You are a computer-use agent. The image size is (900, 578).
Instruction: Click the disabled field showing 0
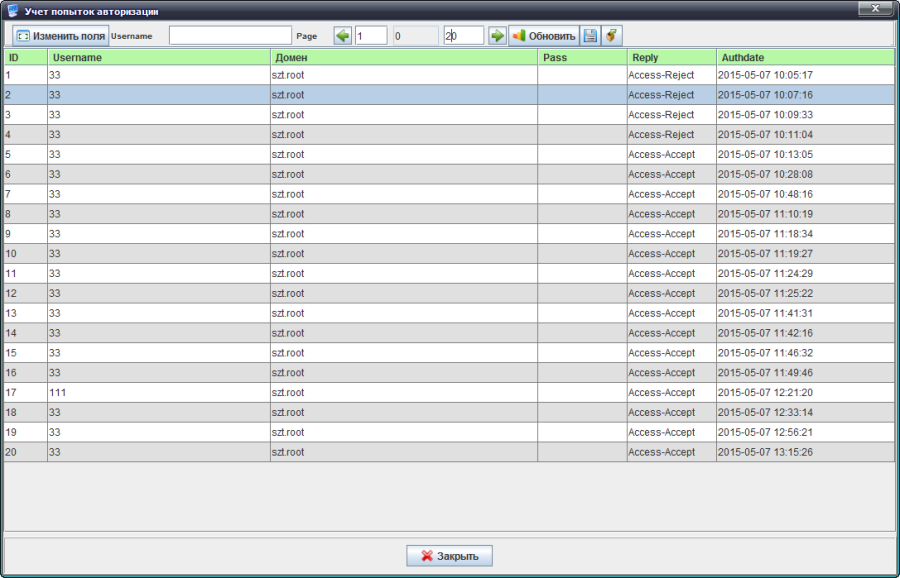pyautogui.click(x=416, y=36)
